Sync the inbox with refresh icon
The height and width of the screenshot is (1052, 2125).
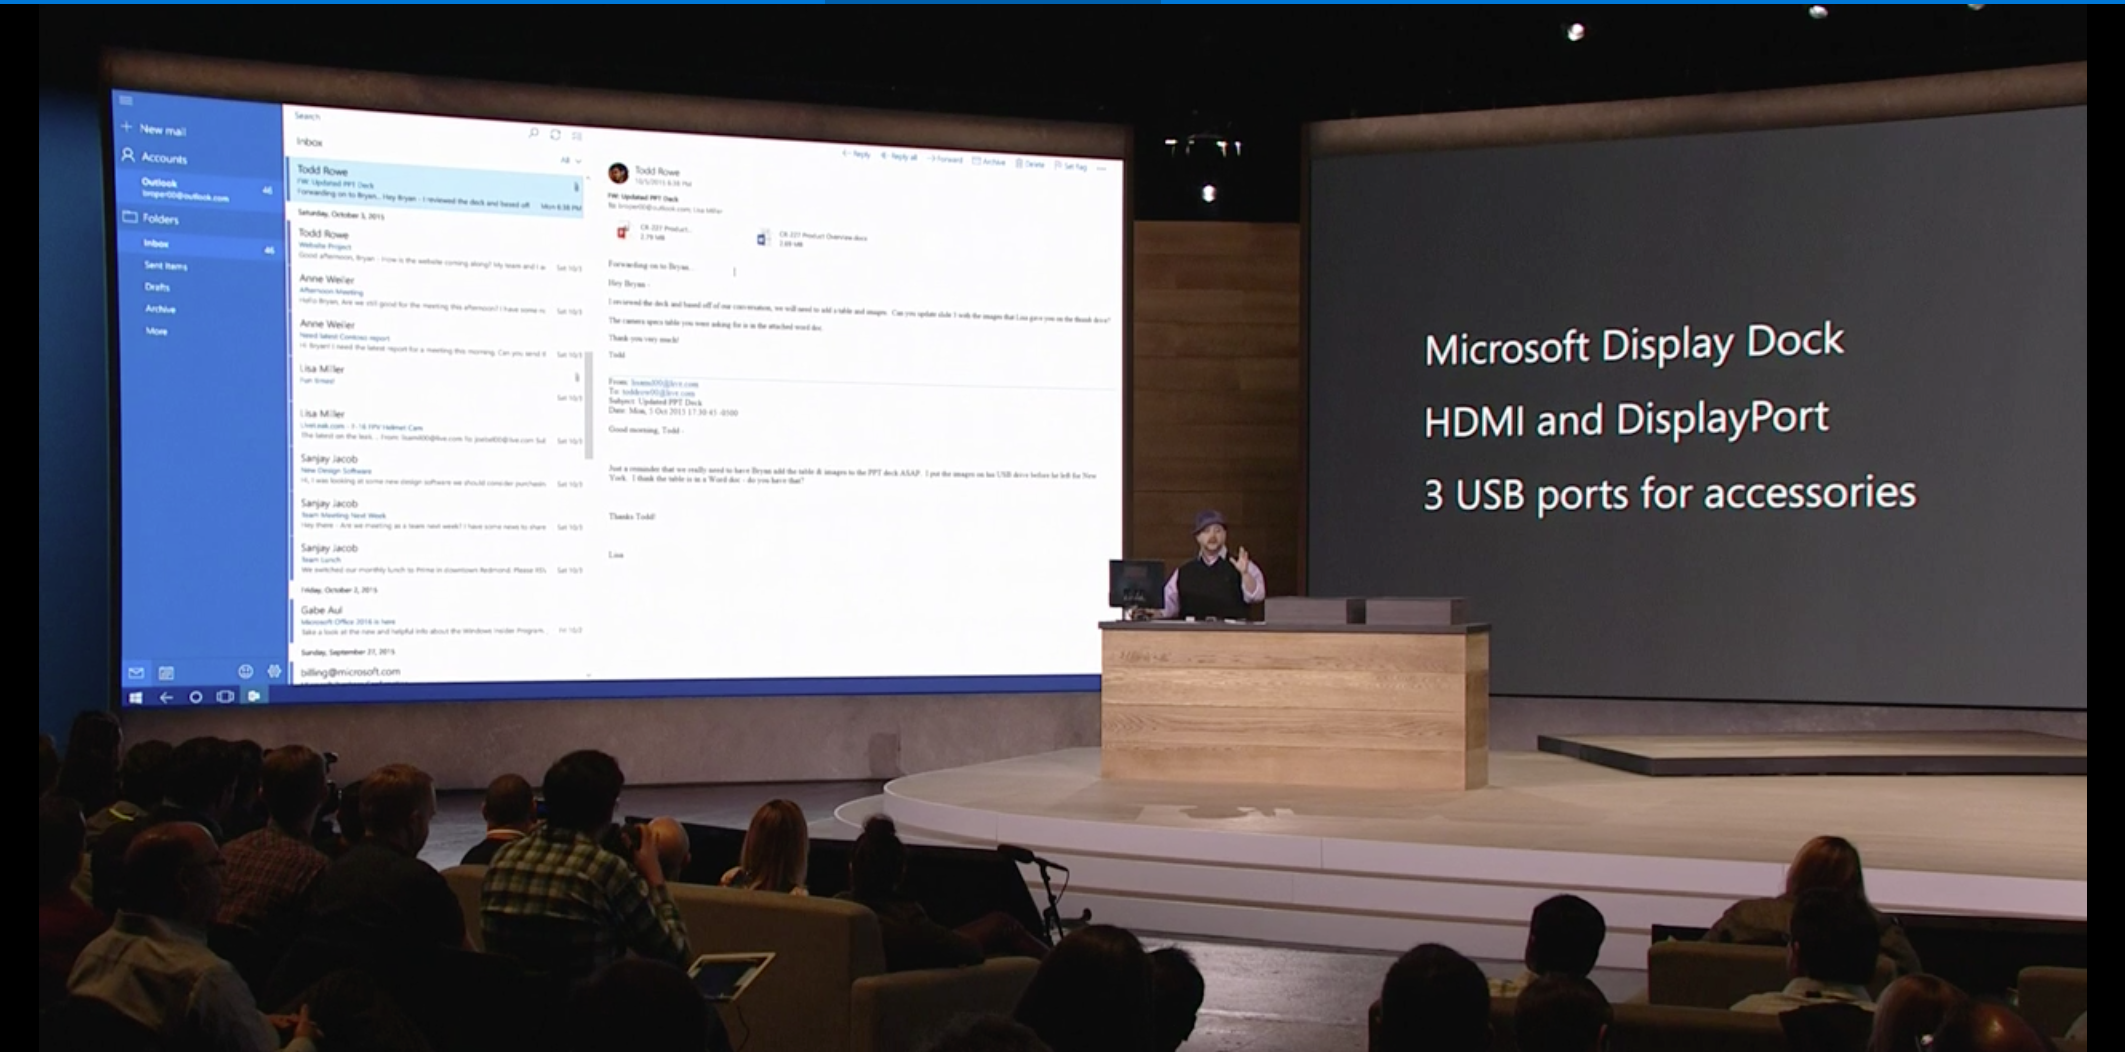[x=556, y=135]
